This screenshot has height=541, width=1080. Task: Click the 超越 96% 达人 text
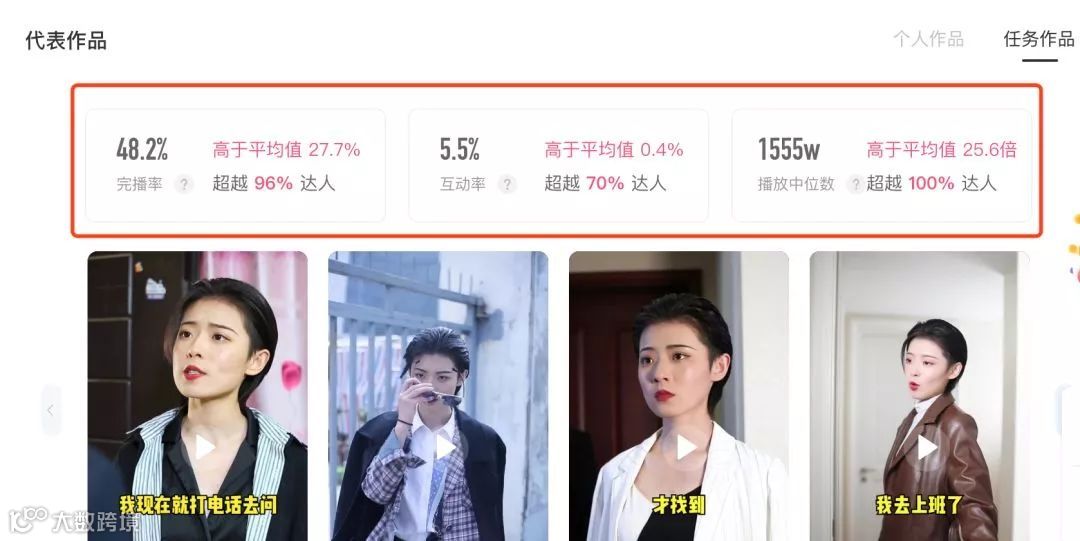pos(273,183)
